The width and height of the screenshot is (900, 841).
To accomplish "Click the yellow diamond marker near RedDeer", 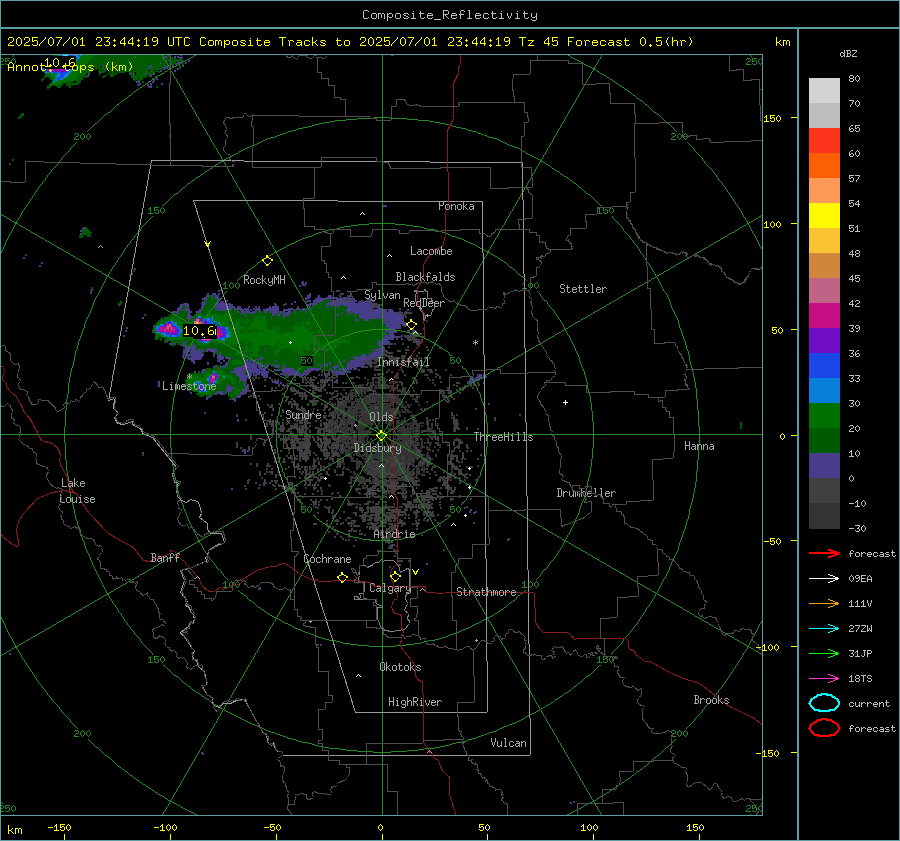I will coord(412,325).
